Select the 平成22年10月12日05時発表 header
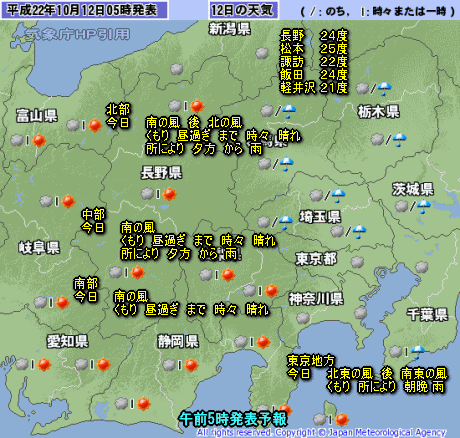This screenshot has height=438, width=460. pos(84,10)
